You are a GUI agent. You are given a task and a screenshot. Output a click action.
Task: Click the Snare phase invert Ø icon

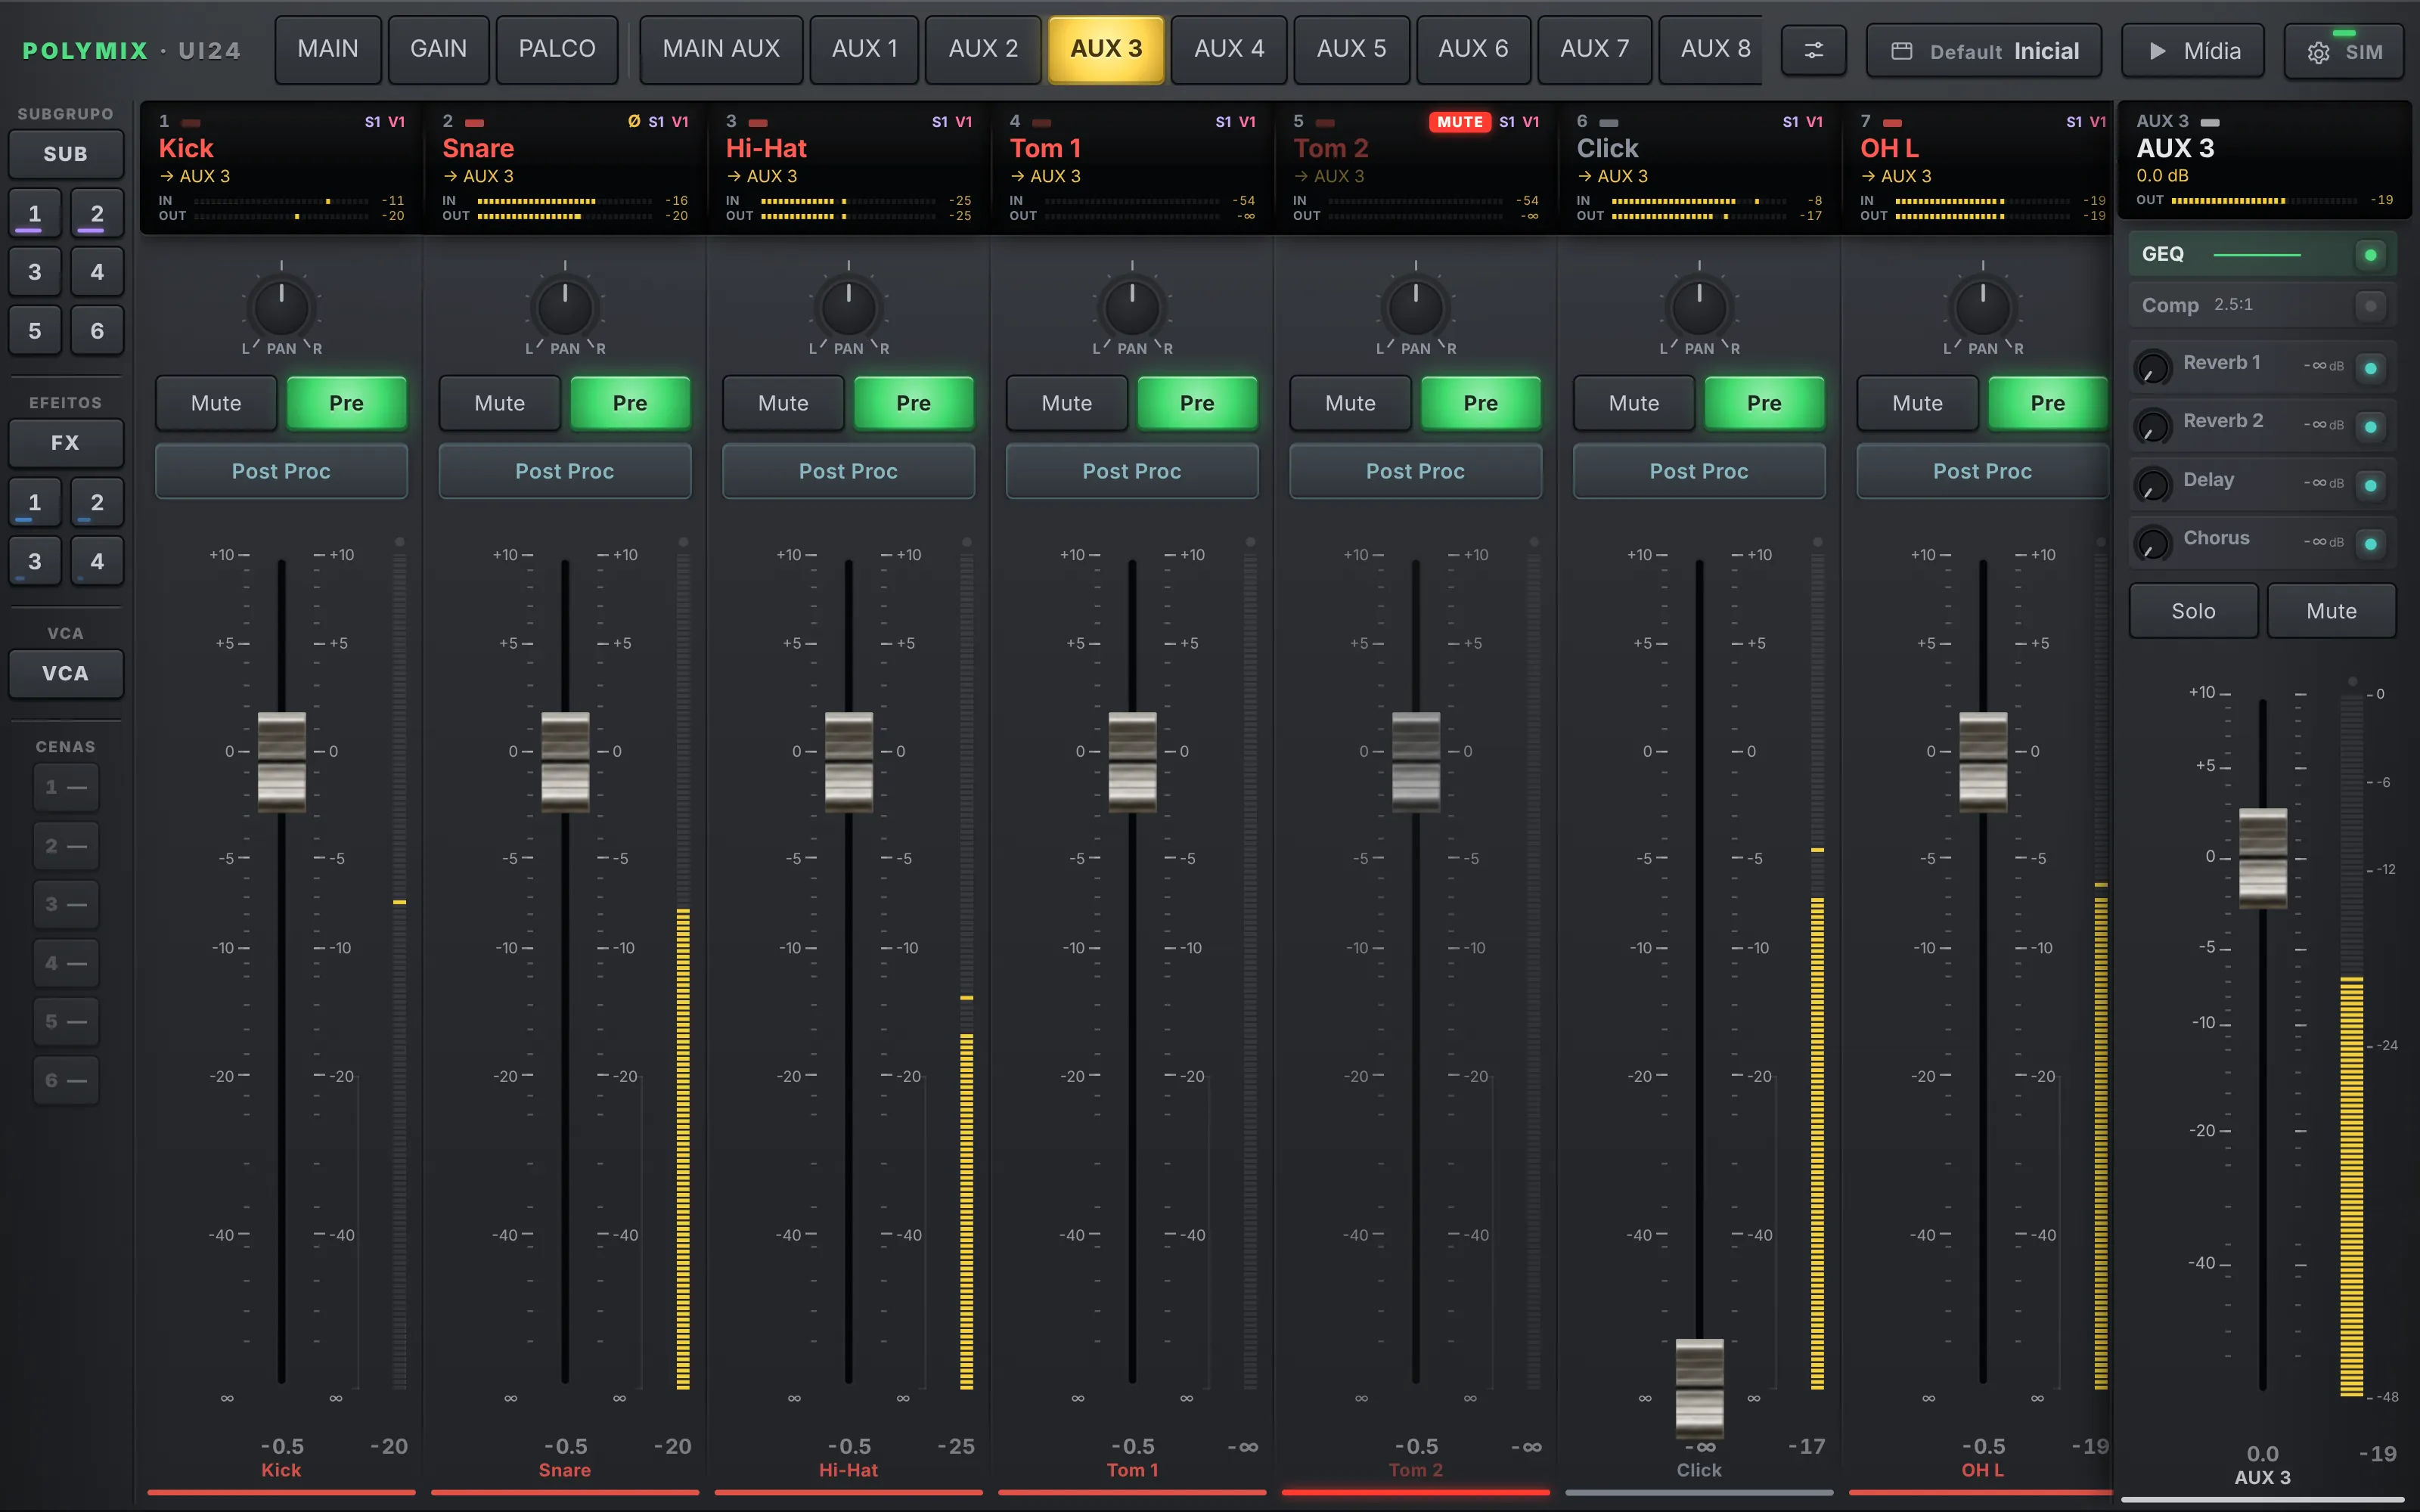[x=634, y=121]
